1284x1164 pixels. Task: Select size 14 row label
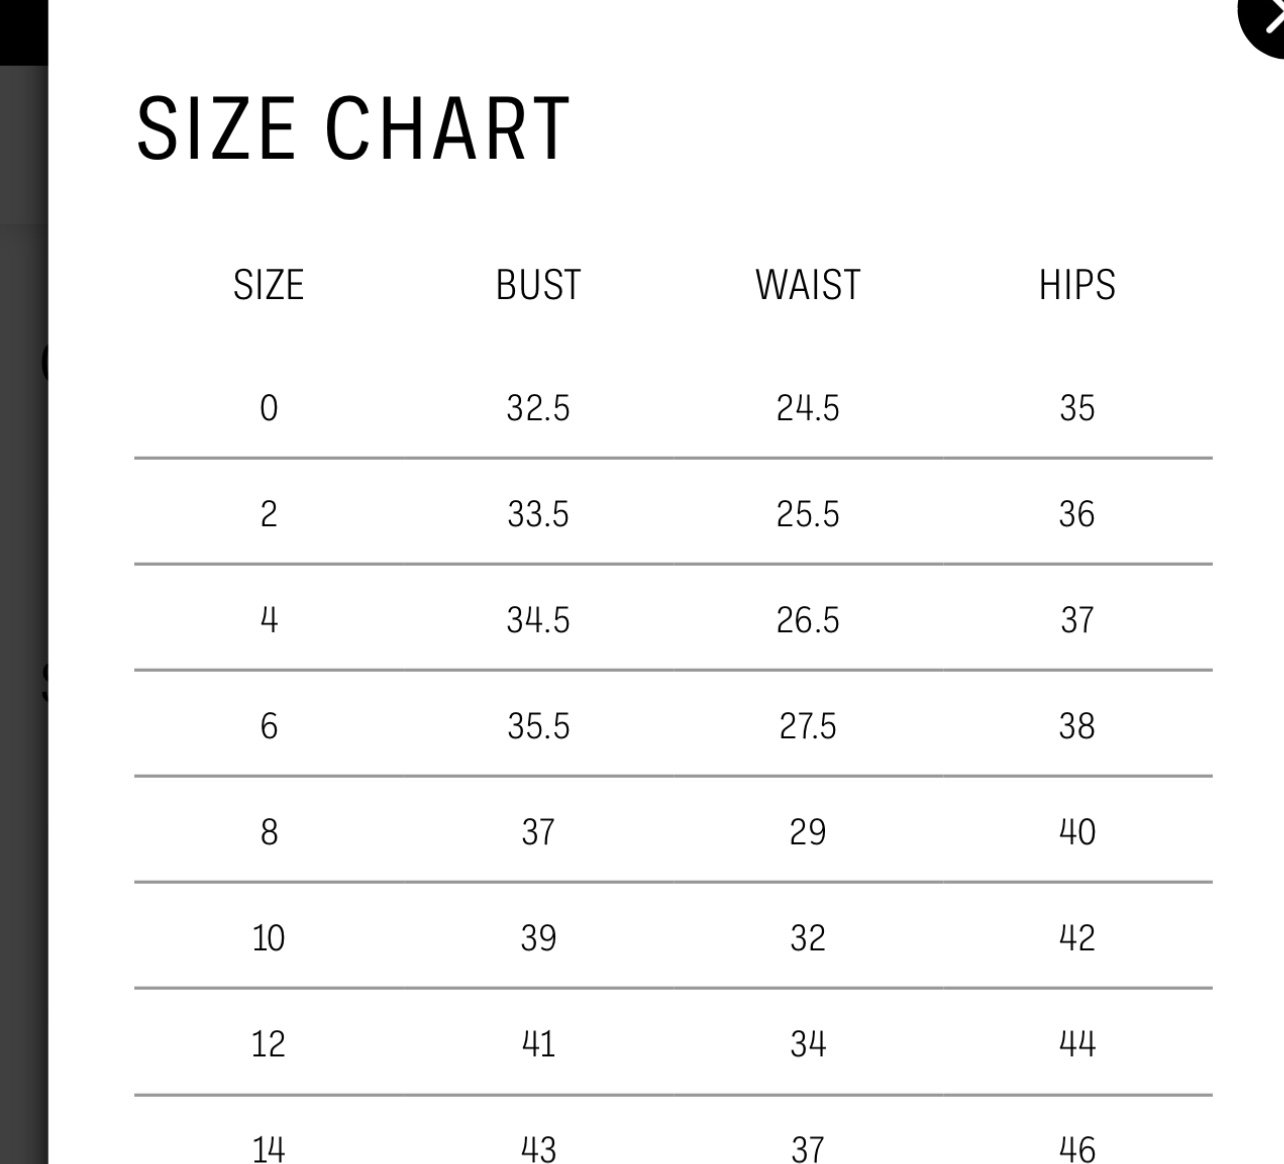pyautogui.click(x=268, y=1148)
